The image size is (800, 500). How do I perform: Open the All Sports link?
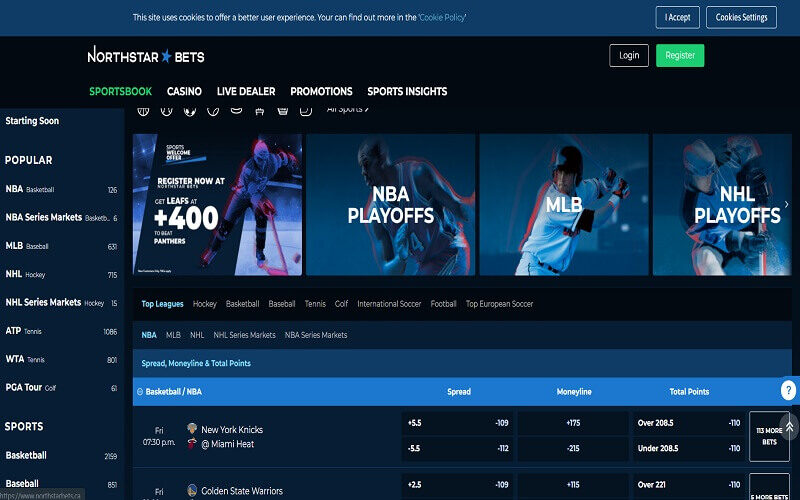347,110
